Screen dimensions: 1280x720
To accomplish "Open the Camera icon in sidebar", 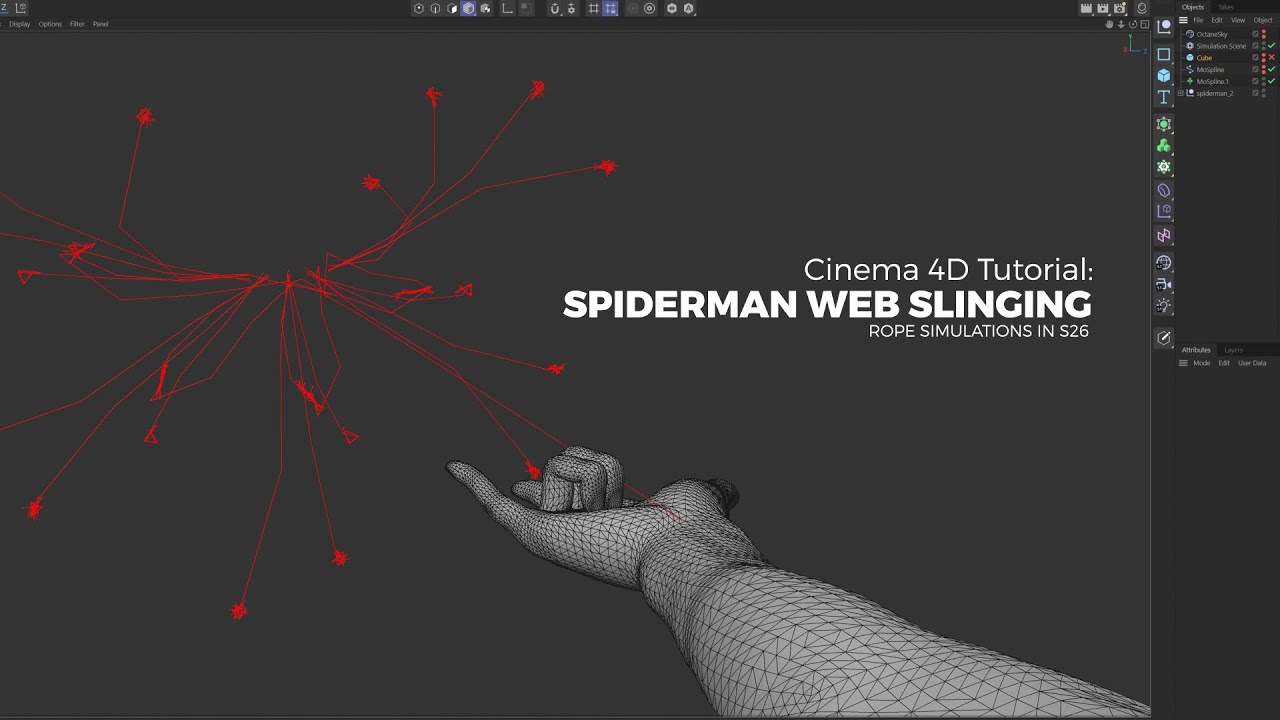I will click(1164, 285).
